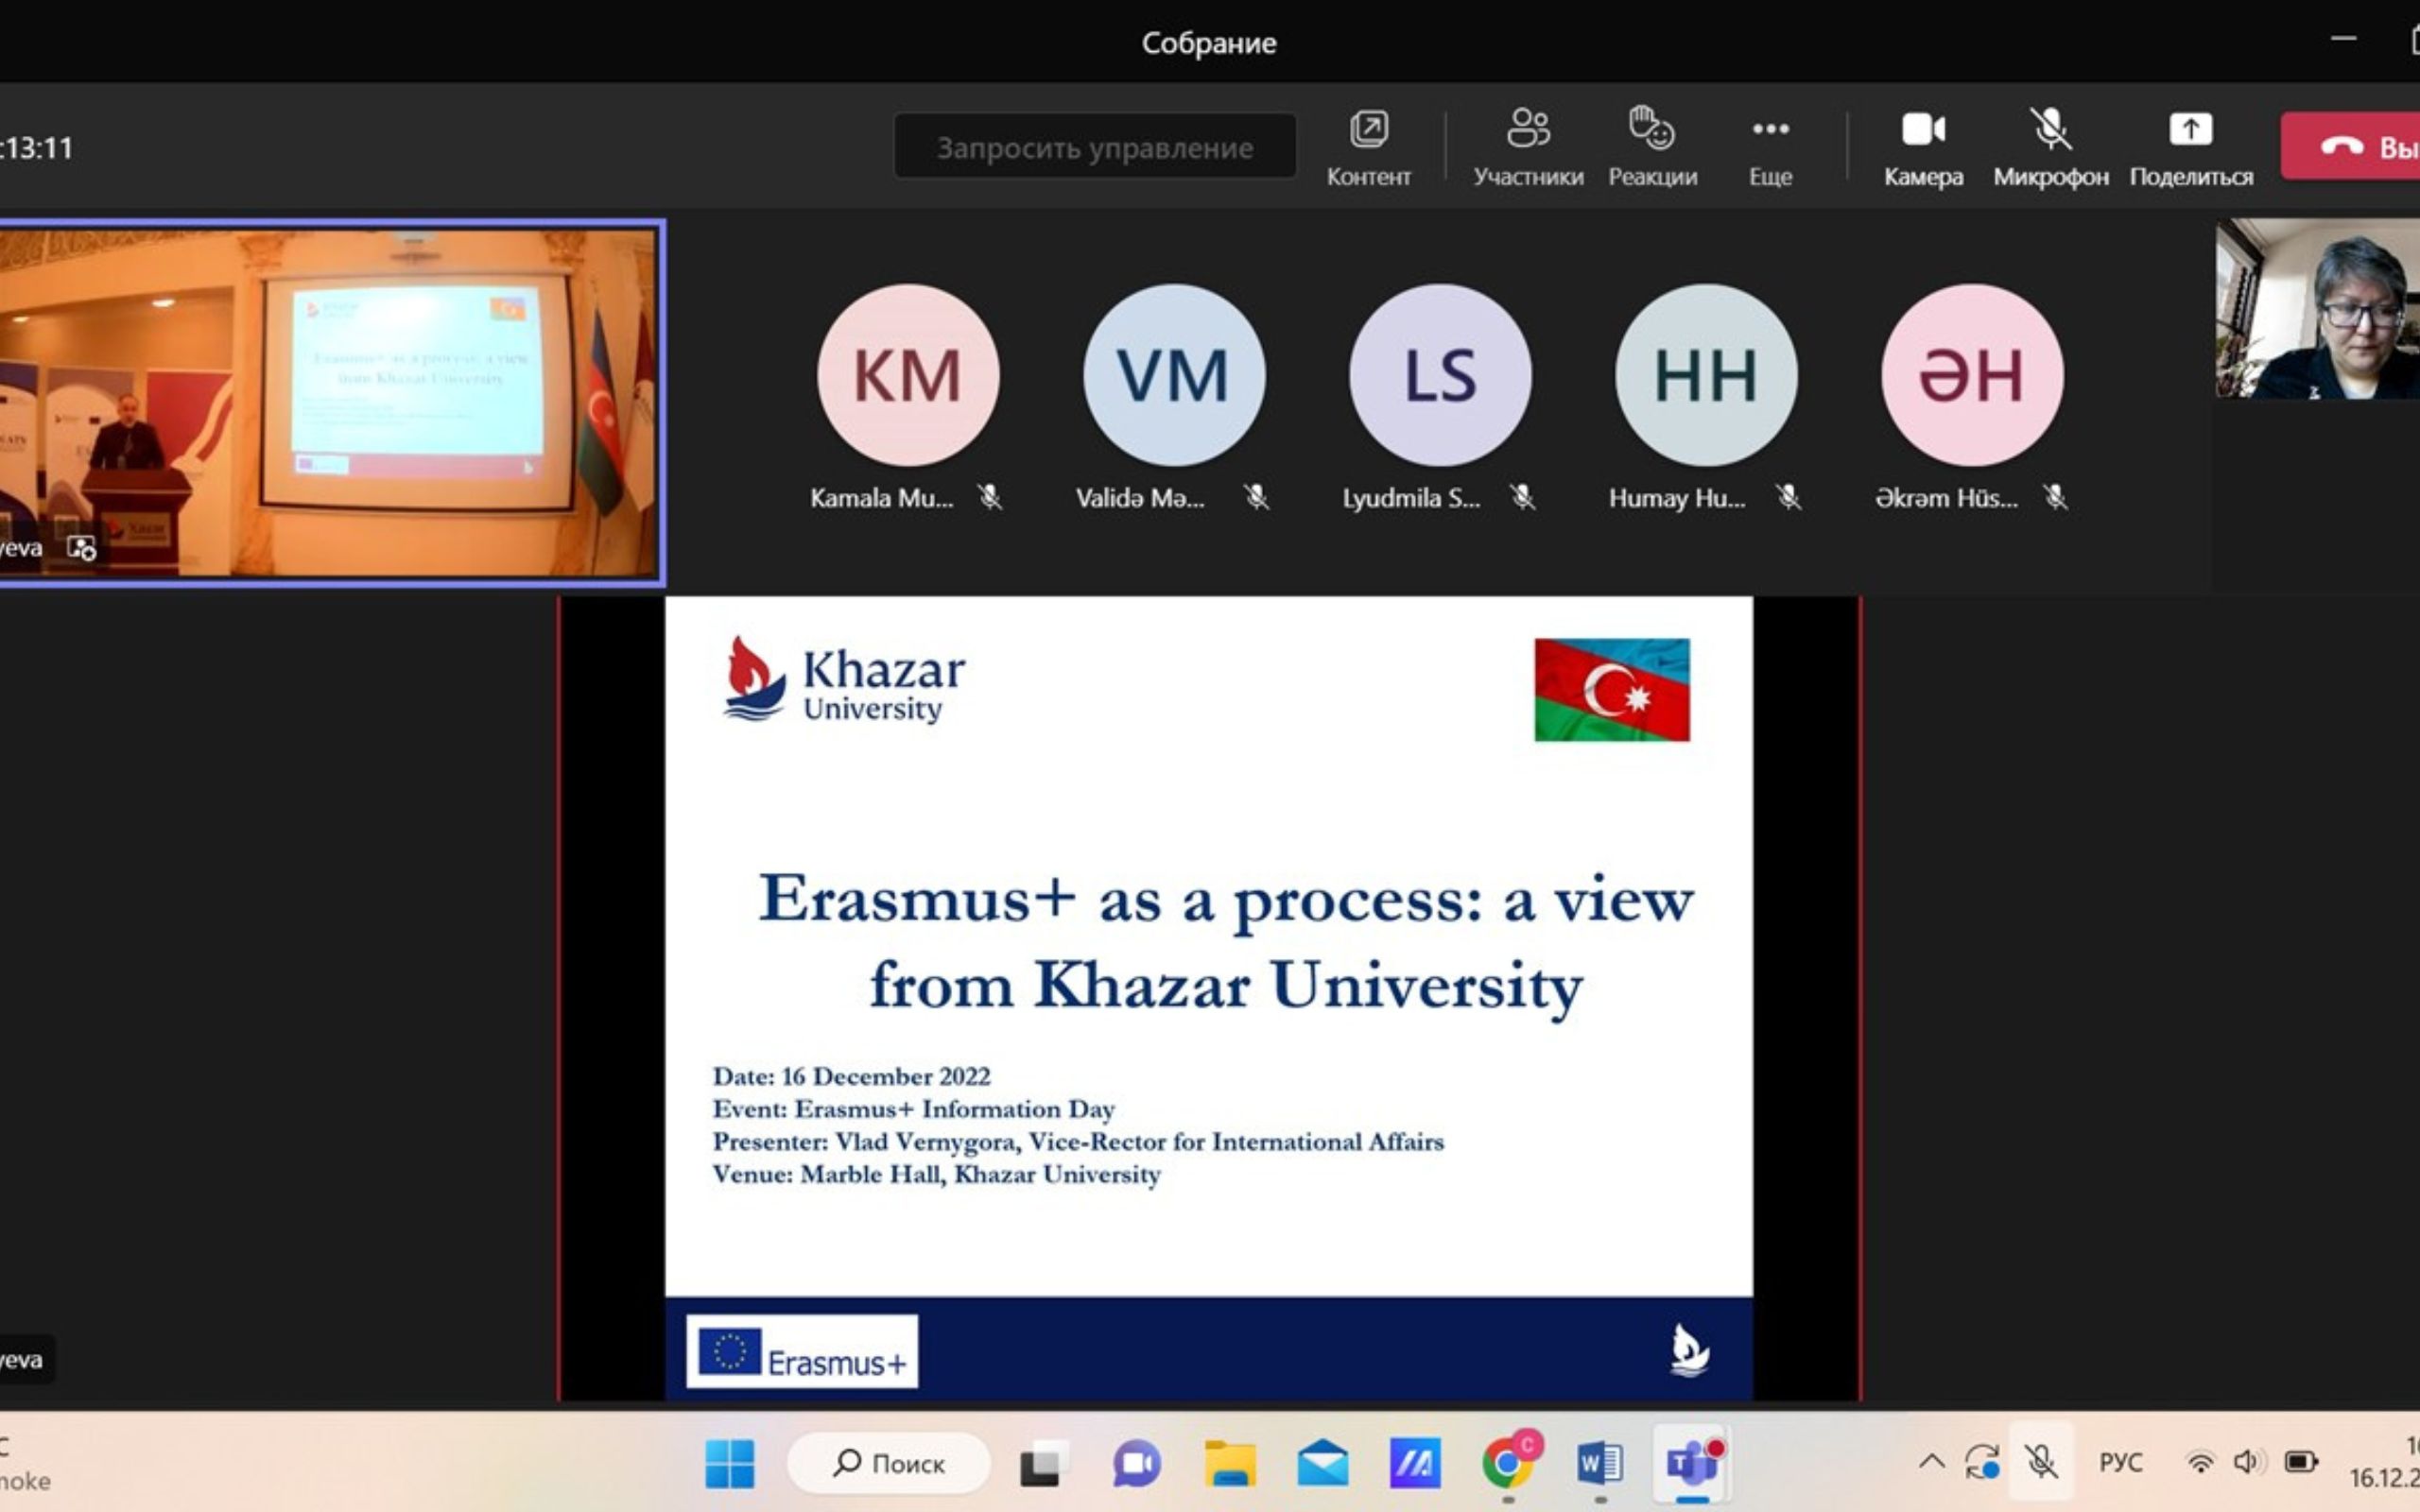The width and height of the screenshot is (2420, 1512).
Task: Open the Реакции reactions menu
Action: pyautogui.click(x=1652, y=146)
